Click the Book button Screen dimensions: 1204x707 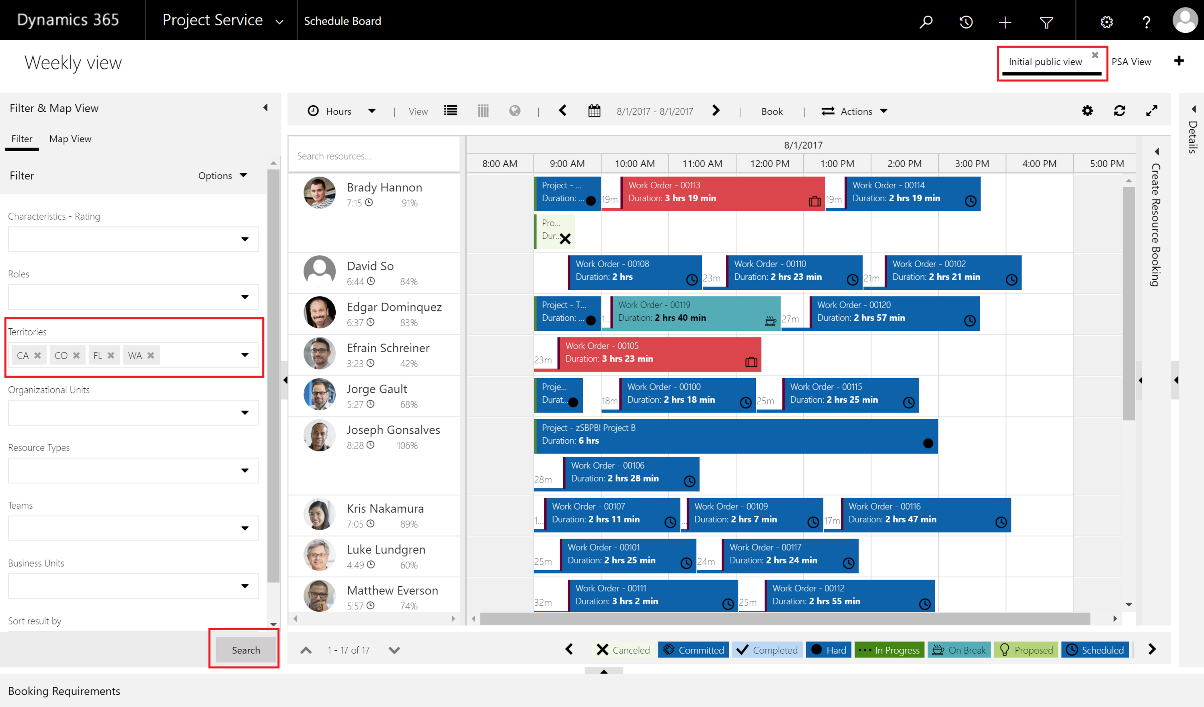772,111
